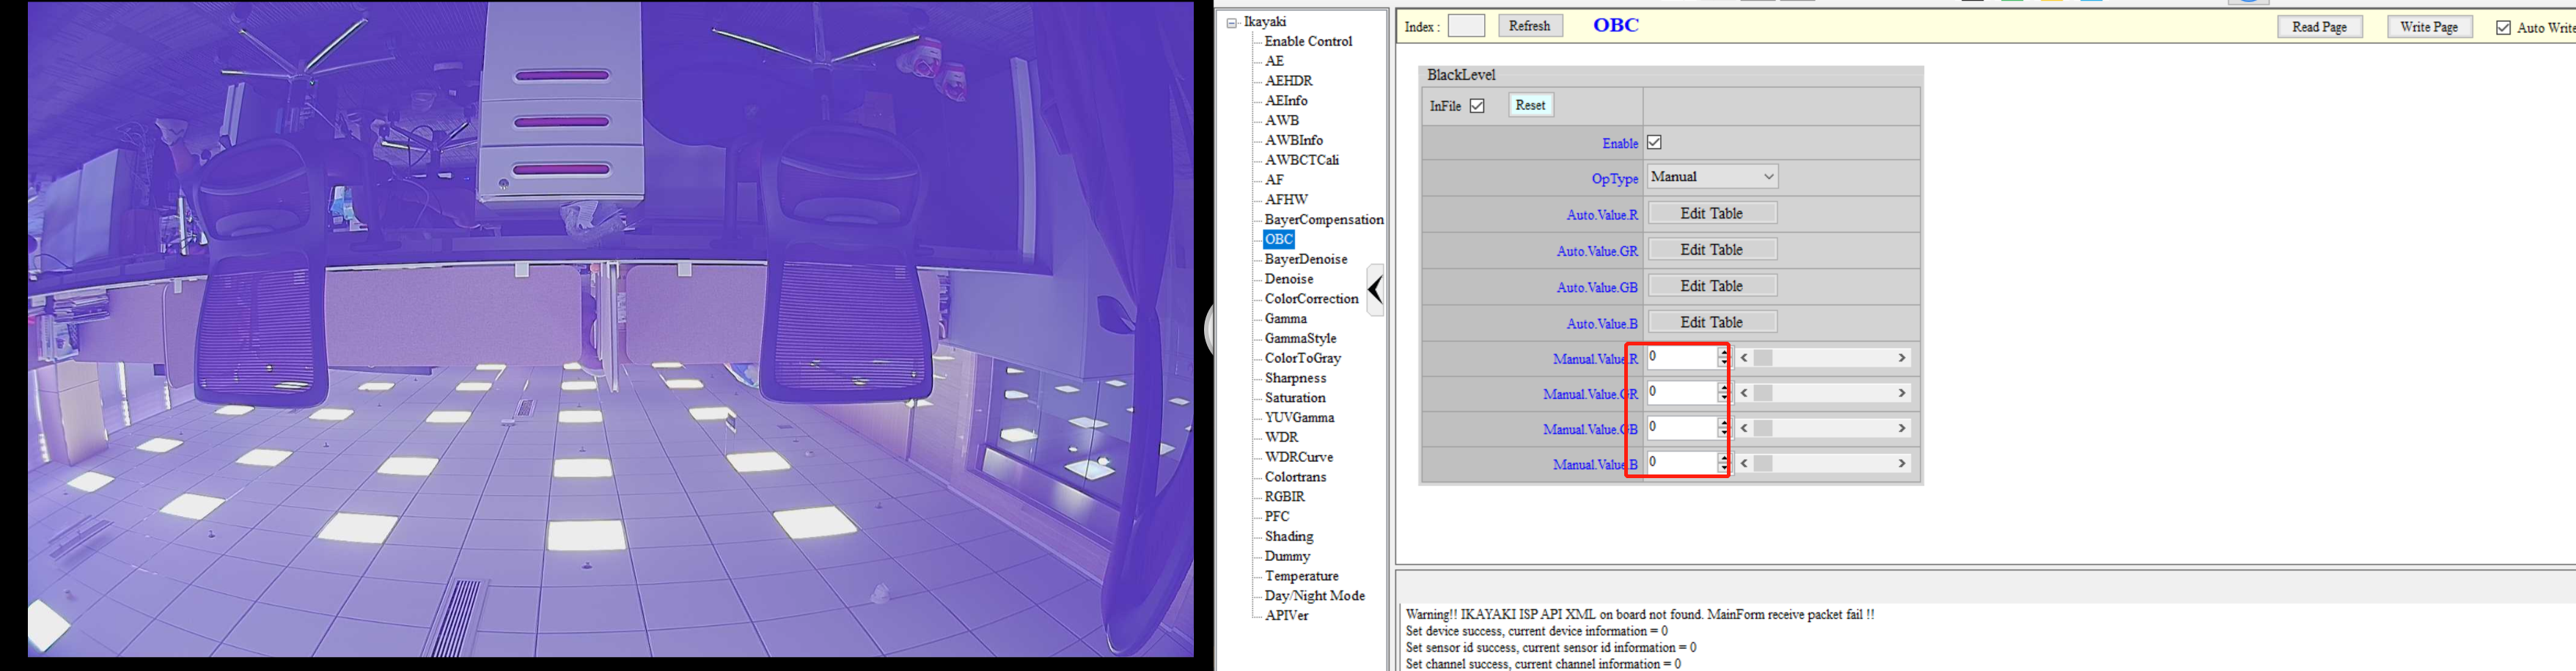
Task: Click the right arrow of the Manual.Value.GR slider
Action: (1902, 393)
